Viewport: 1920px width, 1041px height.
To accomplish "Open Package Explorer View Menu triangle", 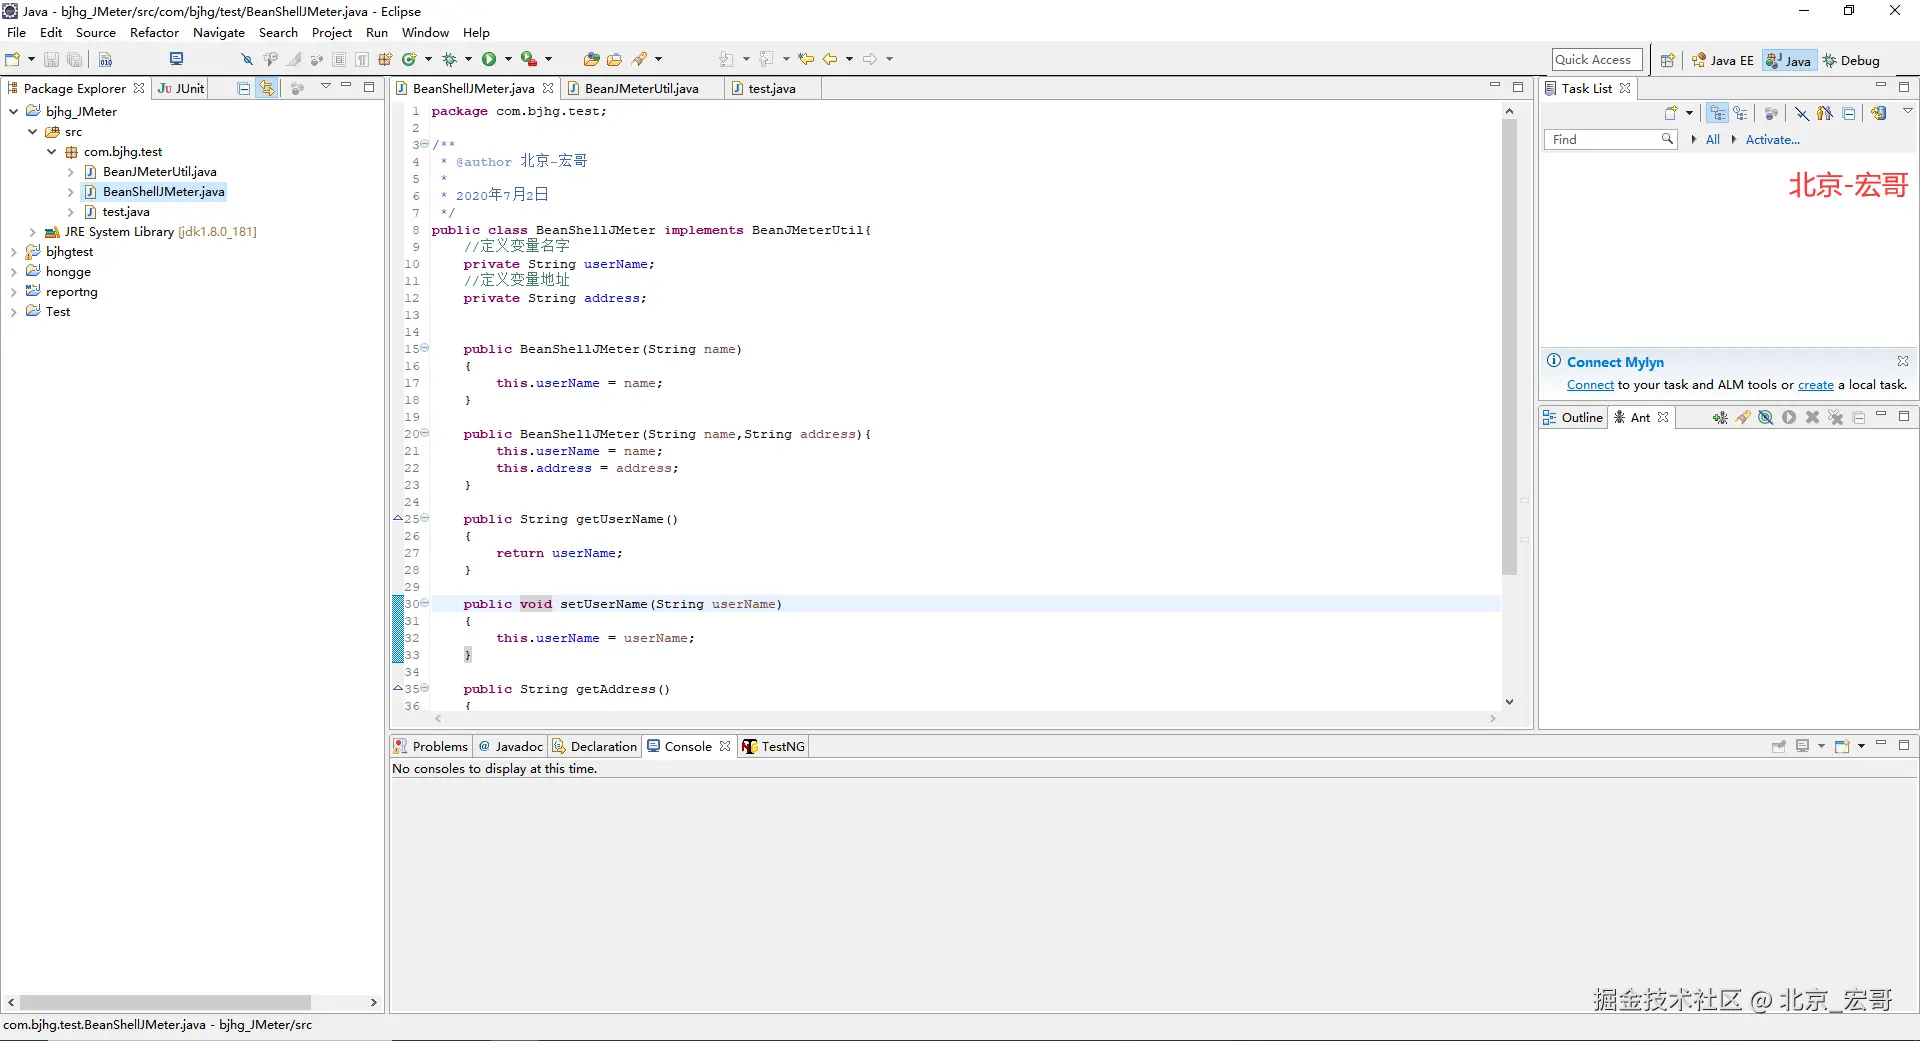I will [x=326, y=86].
